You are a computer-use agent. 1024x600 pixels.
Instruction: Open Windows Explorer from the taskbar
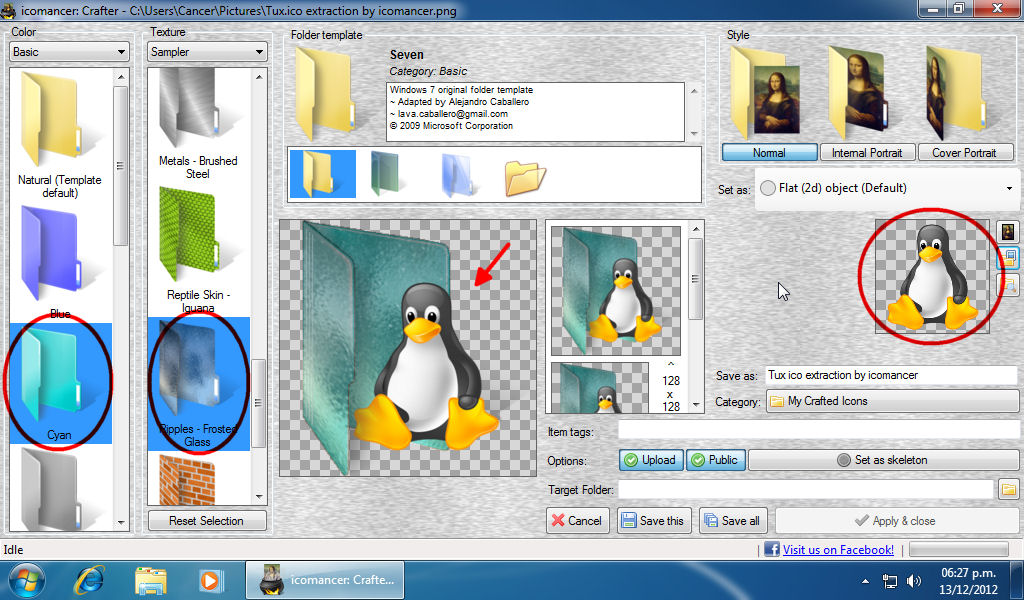(x=151, y=580)
